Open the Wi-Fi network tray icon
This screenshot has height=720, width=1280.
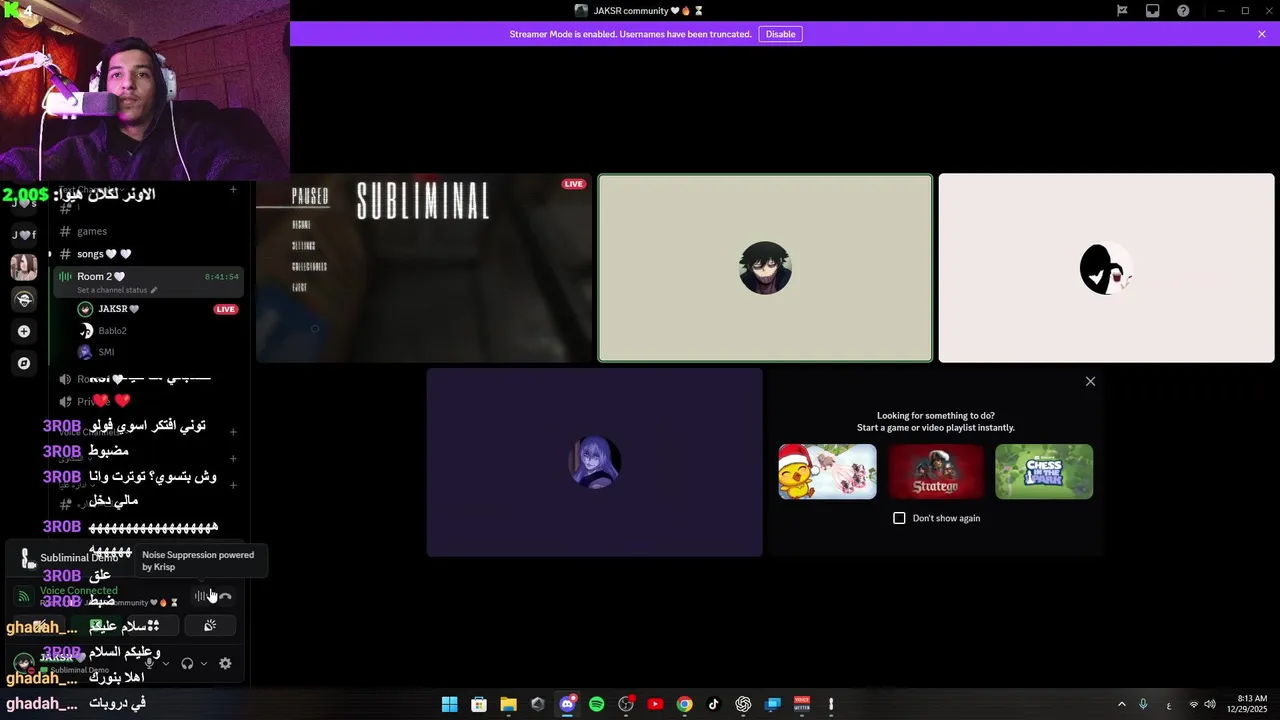[x=1193, y=705]
